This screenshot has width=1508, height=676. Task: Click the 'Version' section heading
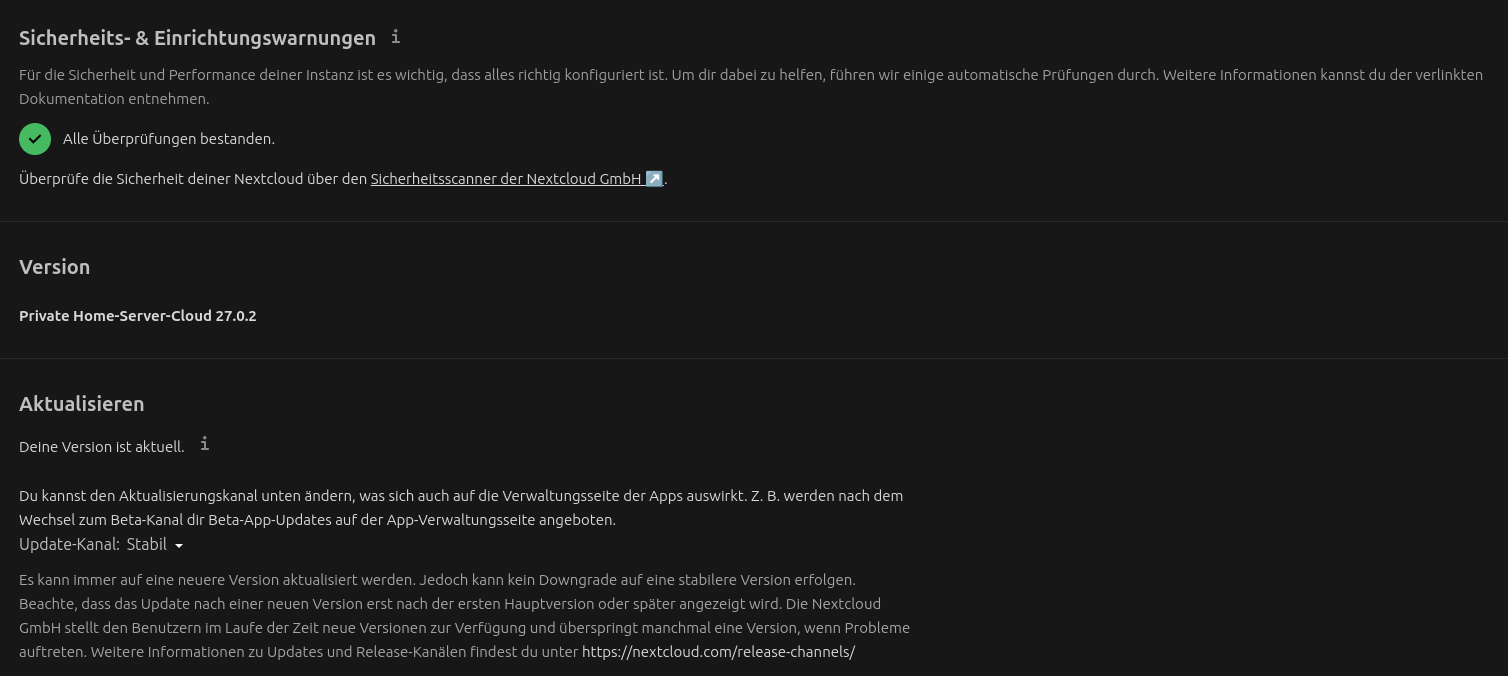pyautogui.click(x=54, y=267)
